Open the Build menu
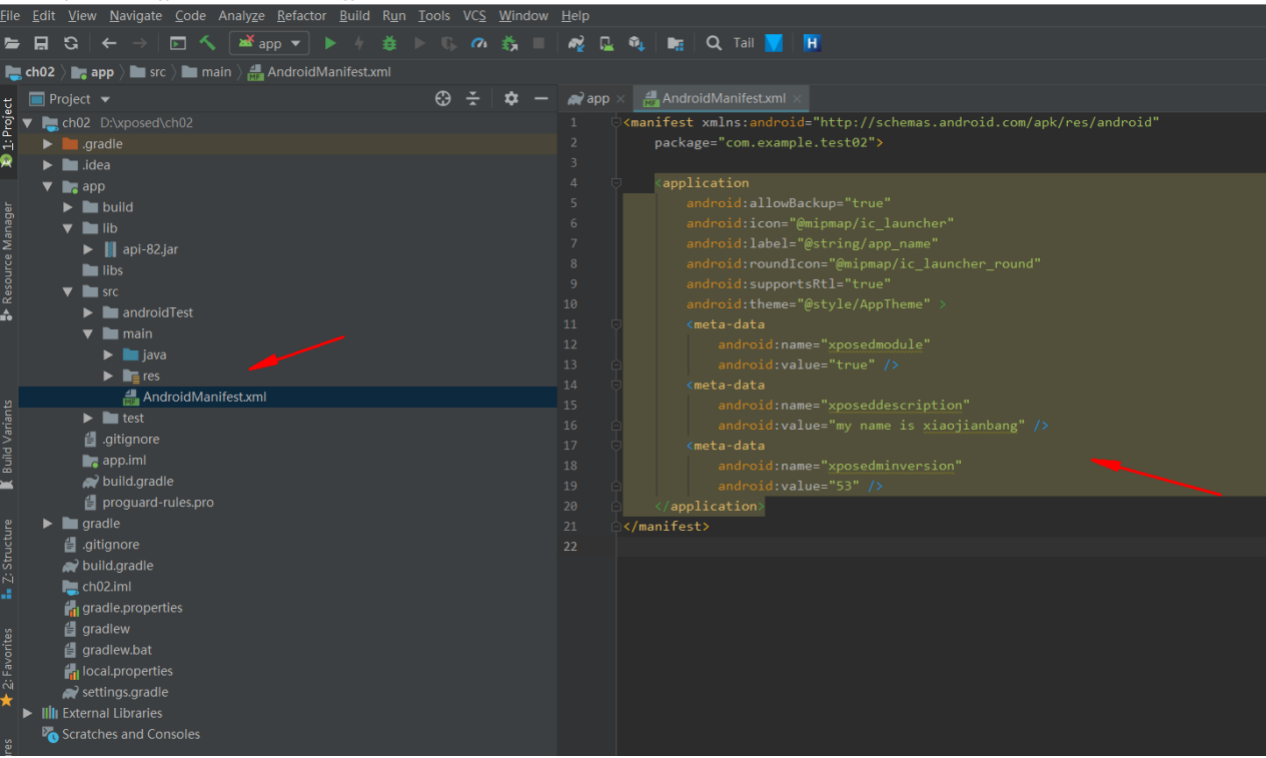1266x758 pixels. [355, 15]
